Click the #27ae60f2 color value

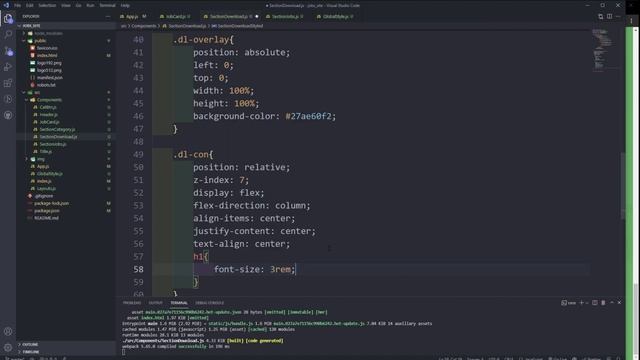pos(308,116)
